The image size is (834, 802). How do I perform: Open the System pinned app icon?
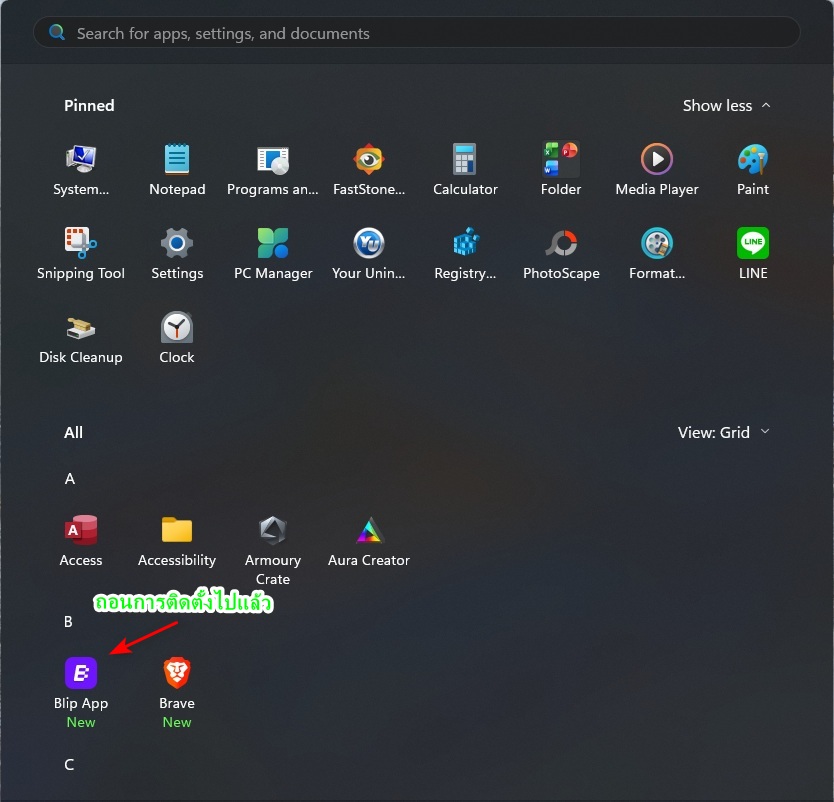[81, 159]
